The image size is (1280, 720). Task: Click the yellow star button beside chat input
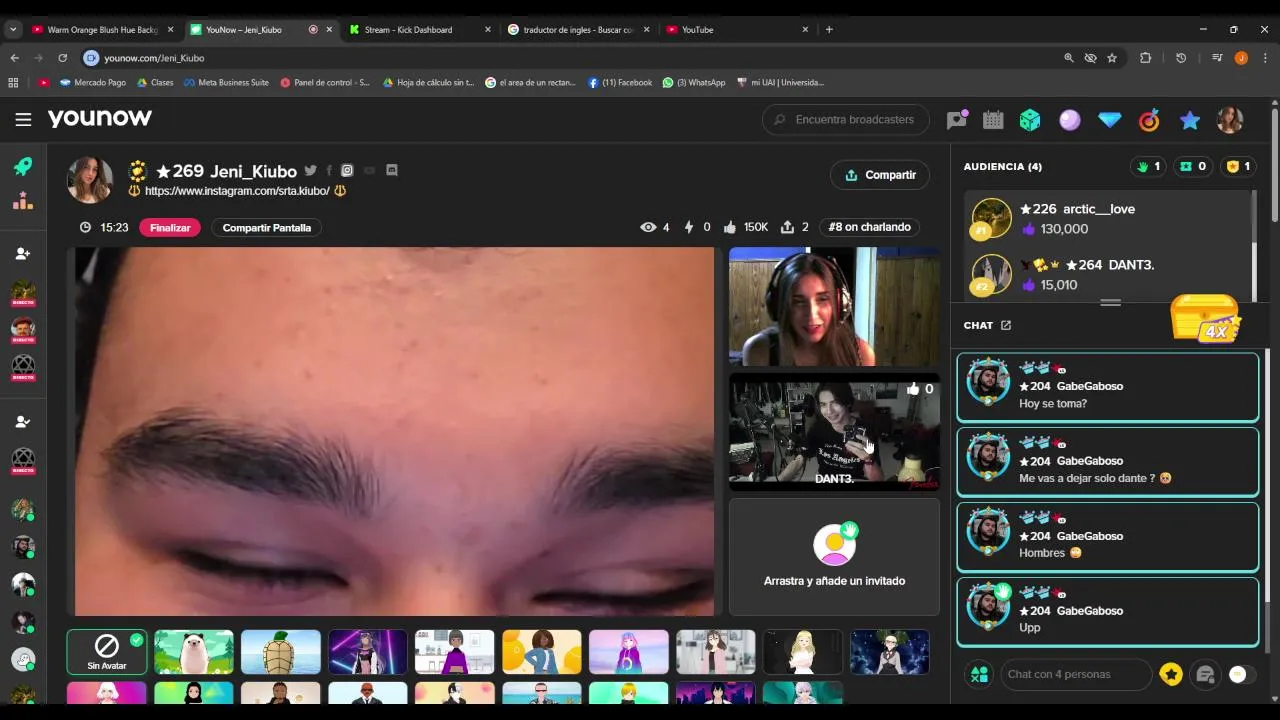tap(1171, 674)
